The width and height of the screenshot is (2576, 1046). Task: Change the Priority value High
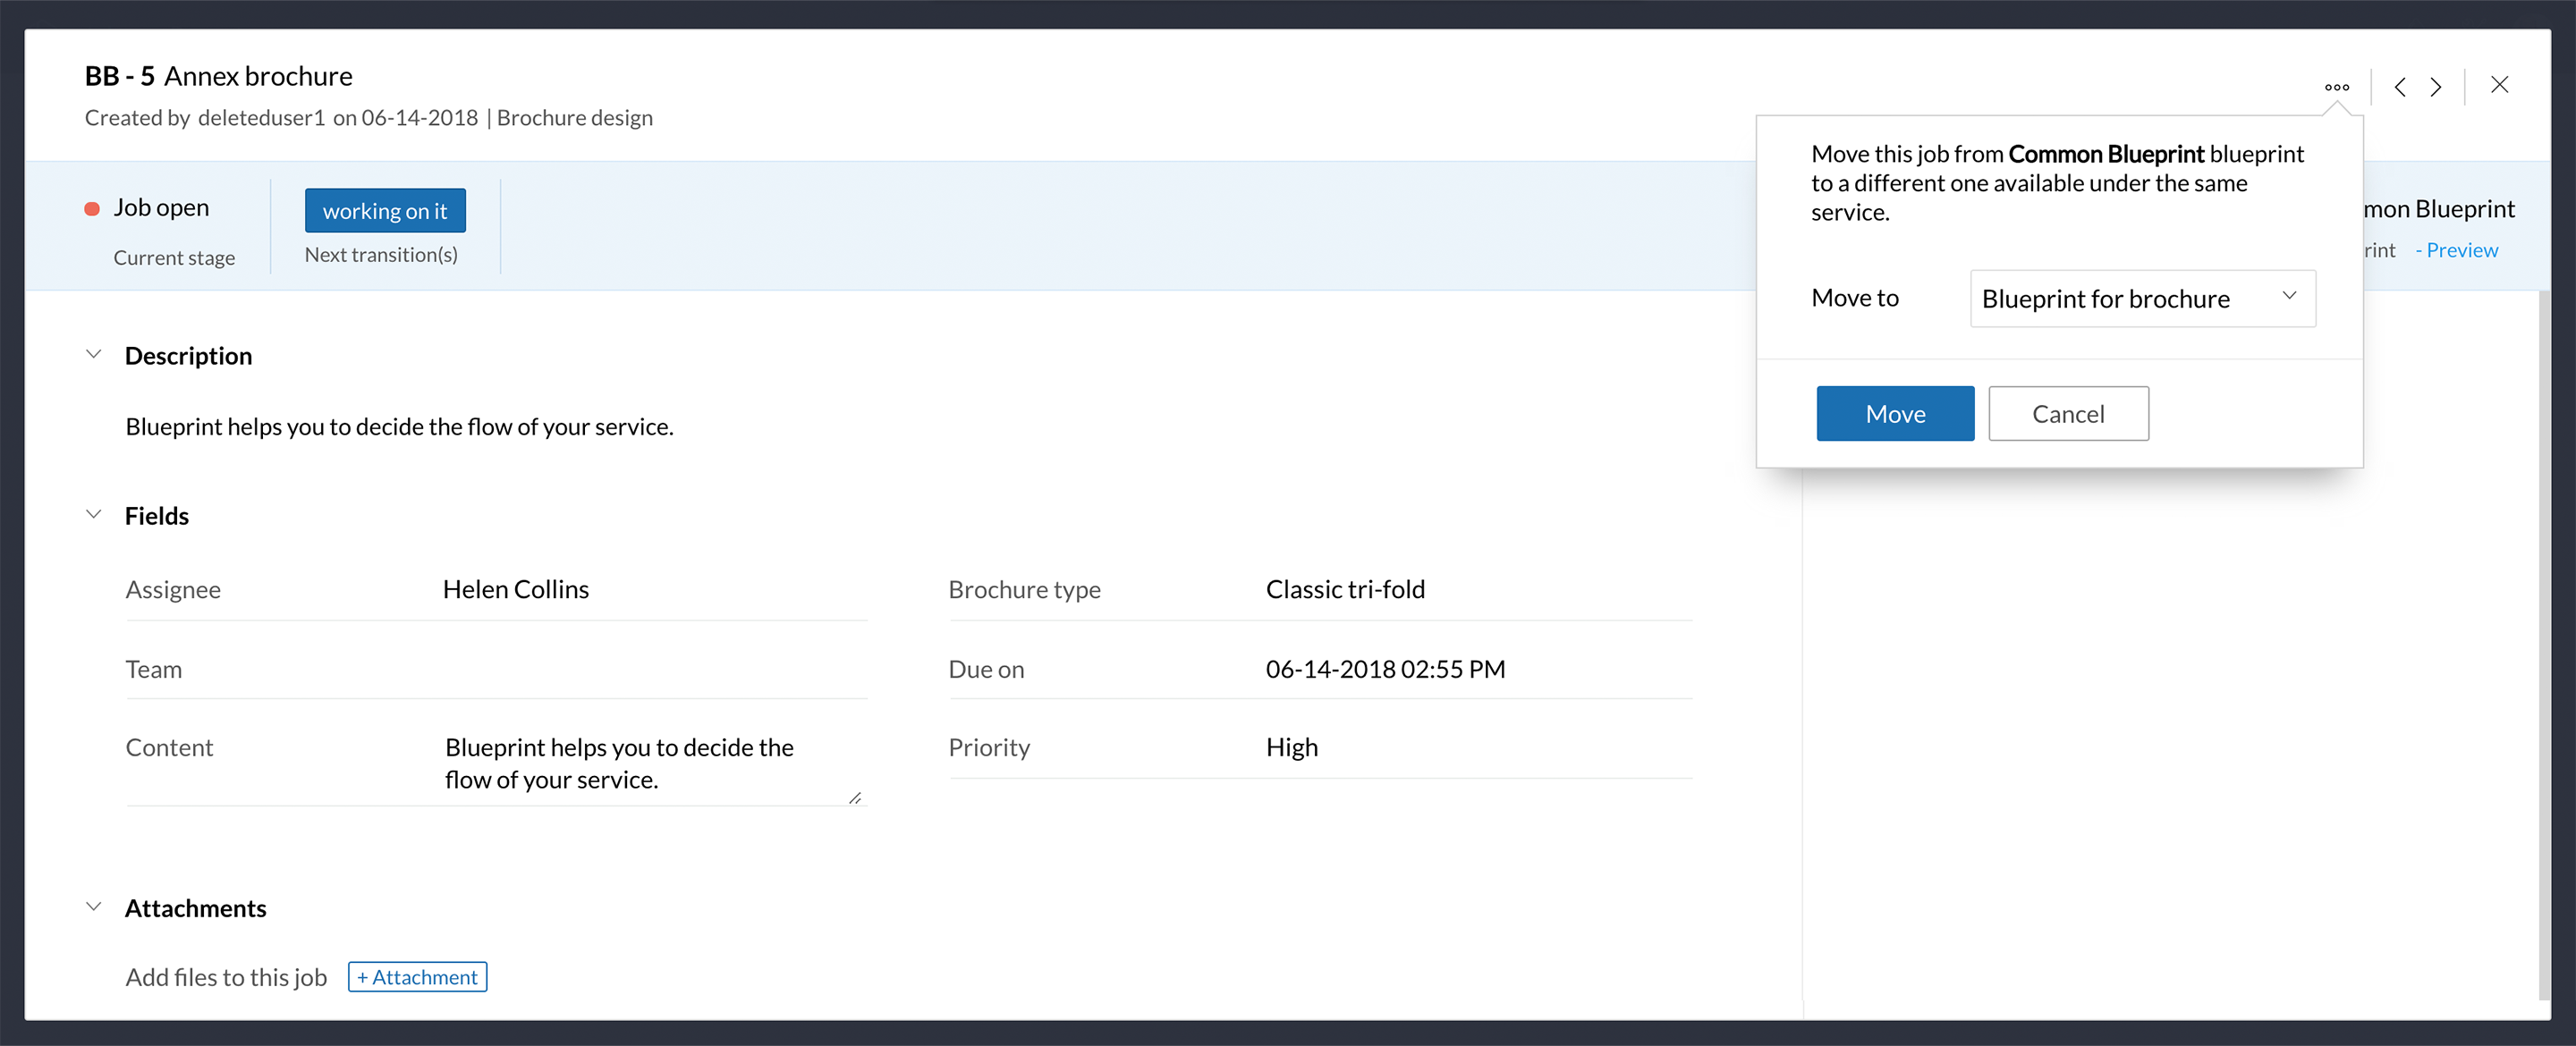point(1291,747)
